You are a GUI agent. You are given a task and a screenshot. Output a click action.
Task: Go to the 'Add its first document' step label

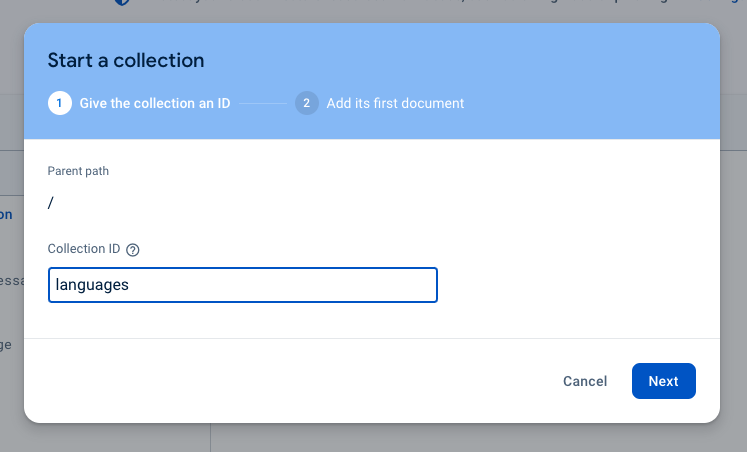point(395,103)
